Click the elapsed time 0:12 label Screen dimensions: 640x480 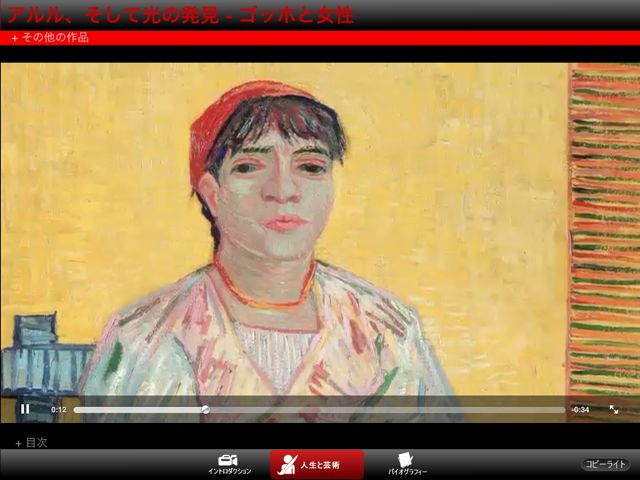click(59, 409)
